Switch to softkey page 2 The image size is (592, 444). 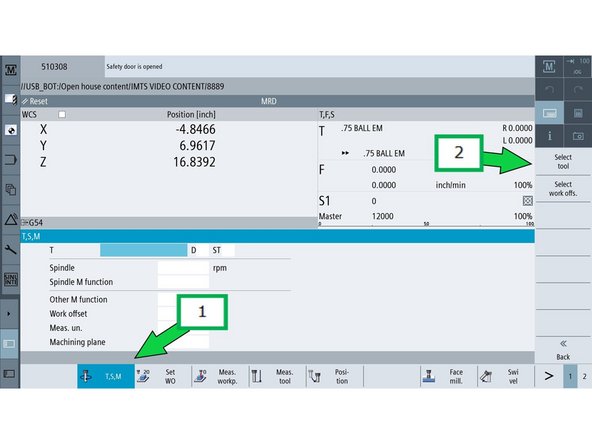tap(584, 376)
